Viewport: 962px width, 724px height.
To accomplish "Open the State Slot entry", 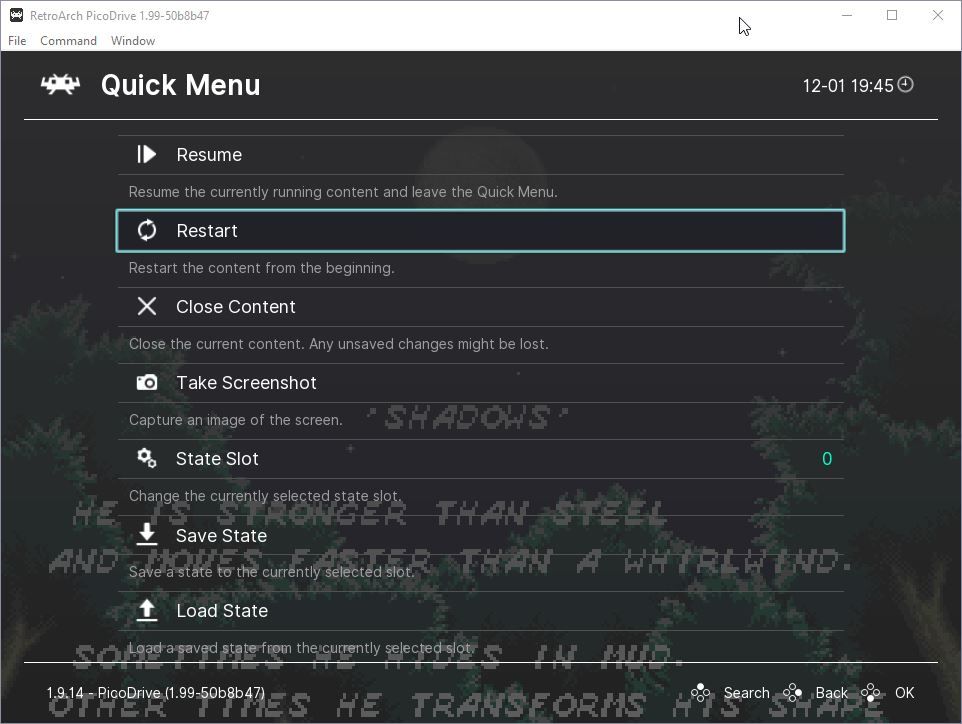I will coord(481,459).
